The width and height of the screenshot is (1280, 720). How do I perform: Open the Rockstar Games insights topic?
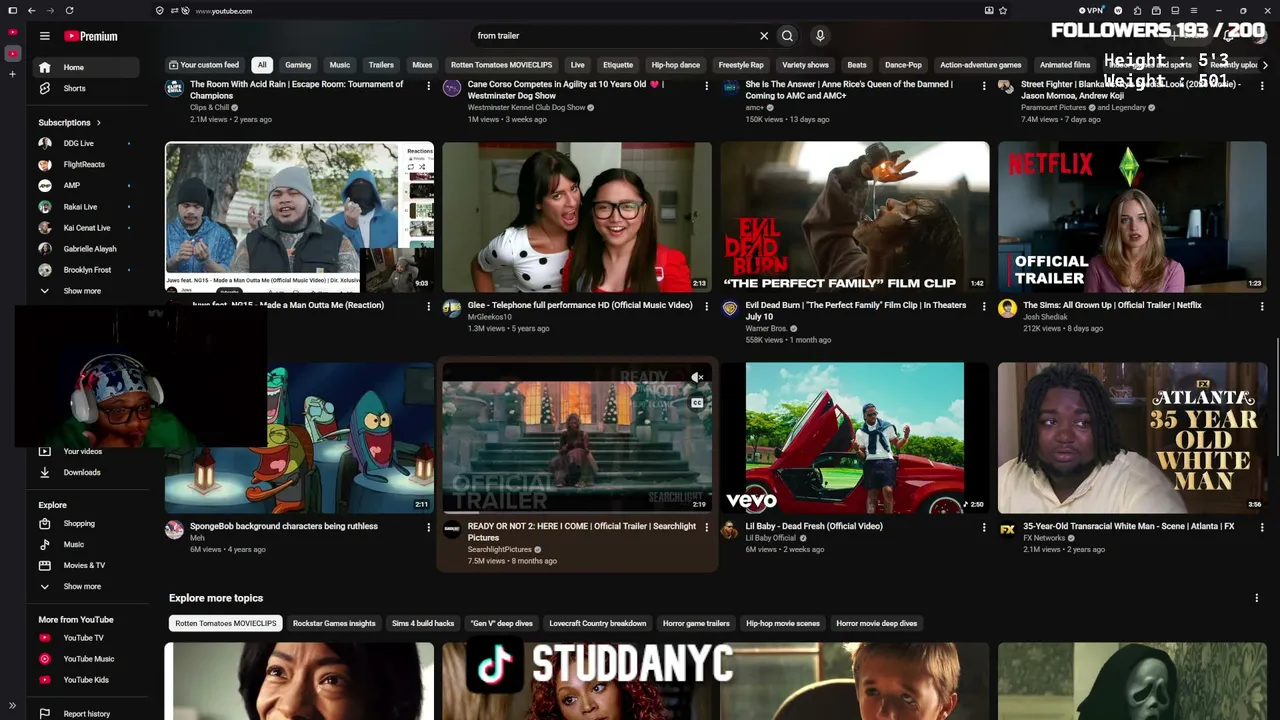pyautogui.click(x=334, y=624)
